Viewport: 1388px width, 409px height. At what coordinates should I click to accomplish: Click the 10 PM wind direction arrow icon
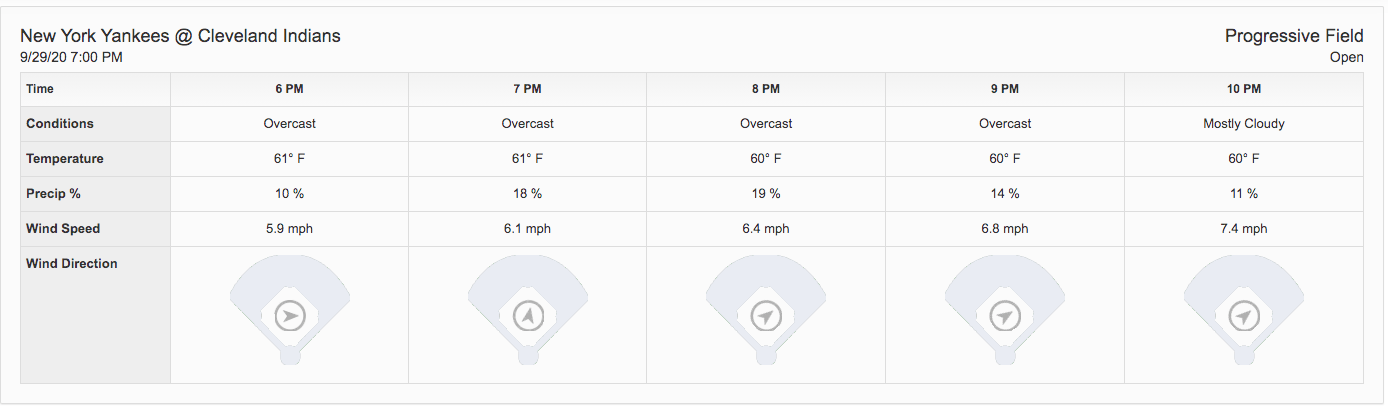click(x=1243, y=317)
